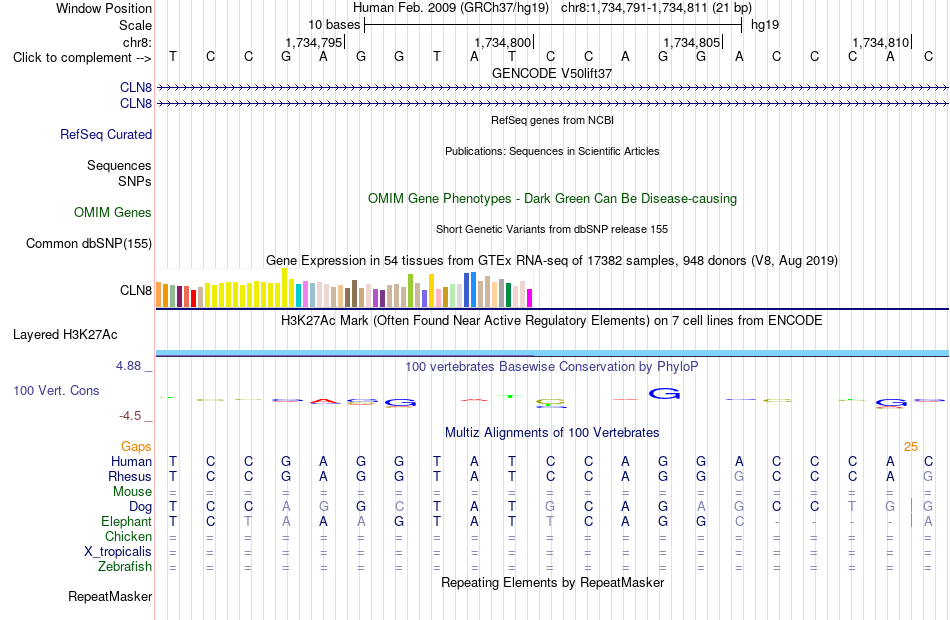Click the 1,734,810 ruler position
Image resolution: width=950 pixels, height=620 pixels.
(x=881, y=42)
